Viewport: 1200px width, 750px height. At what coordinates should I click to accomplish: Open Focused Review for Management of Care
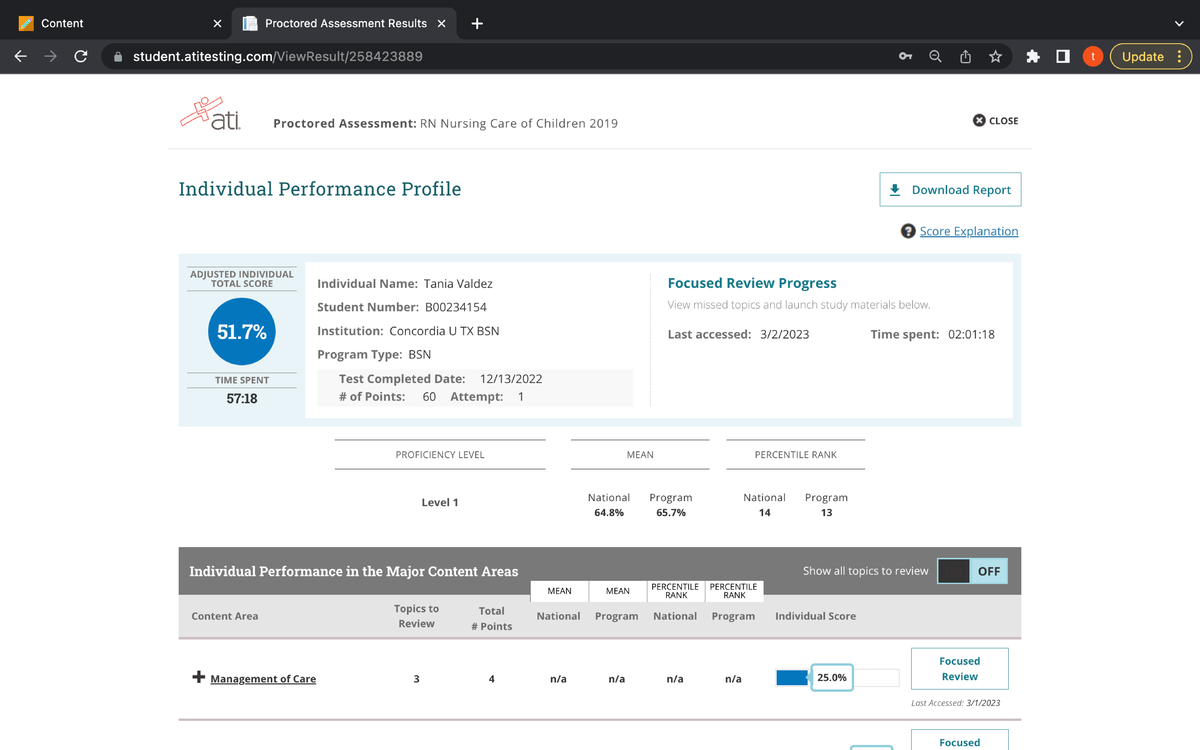[x=959, y=668]
